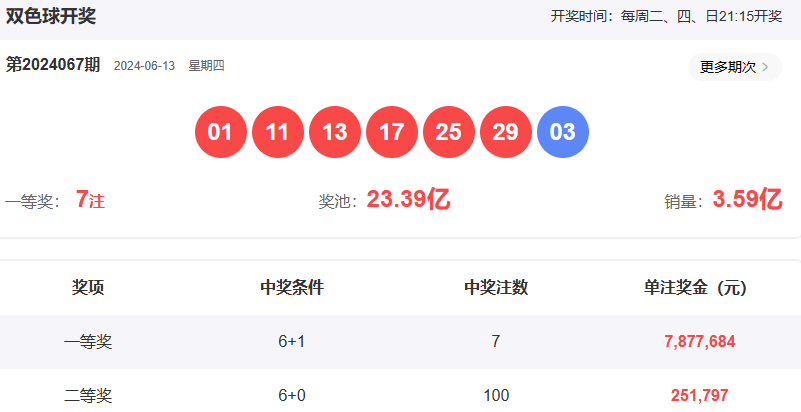
Task: Click red ball number 01
Action: tap(221, 133)
